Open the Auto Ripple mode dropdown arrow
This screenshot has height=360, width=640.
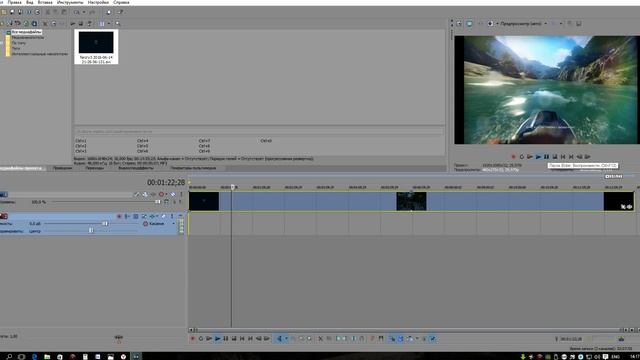point(417,339)
